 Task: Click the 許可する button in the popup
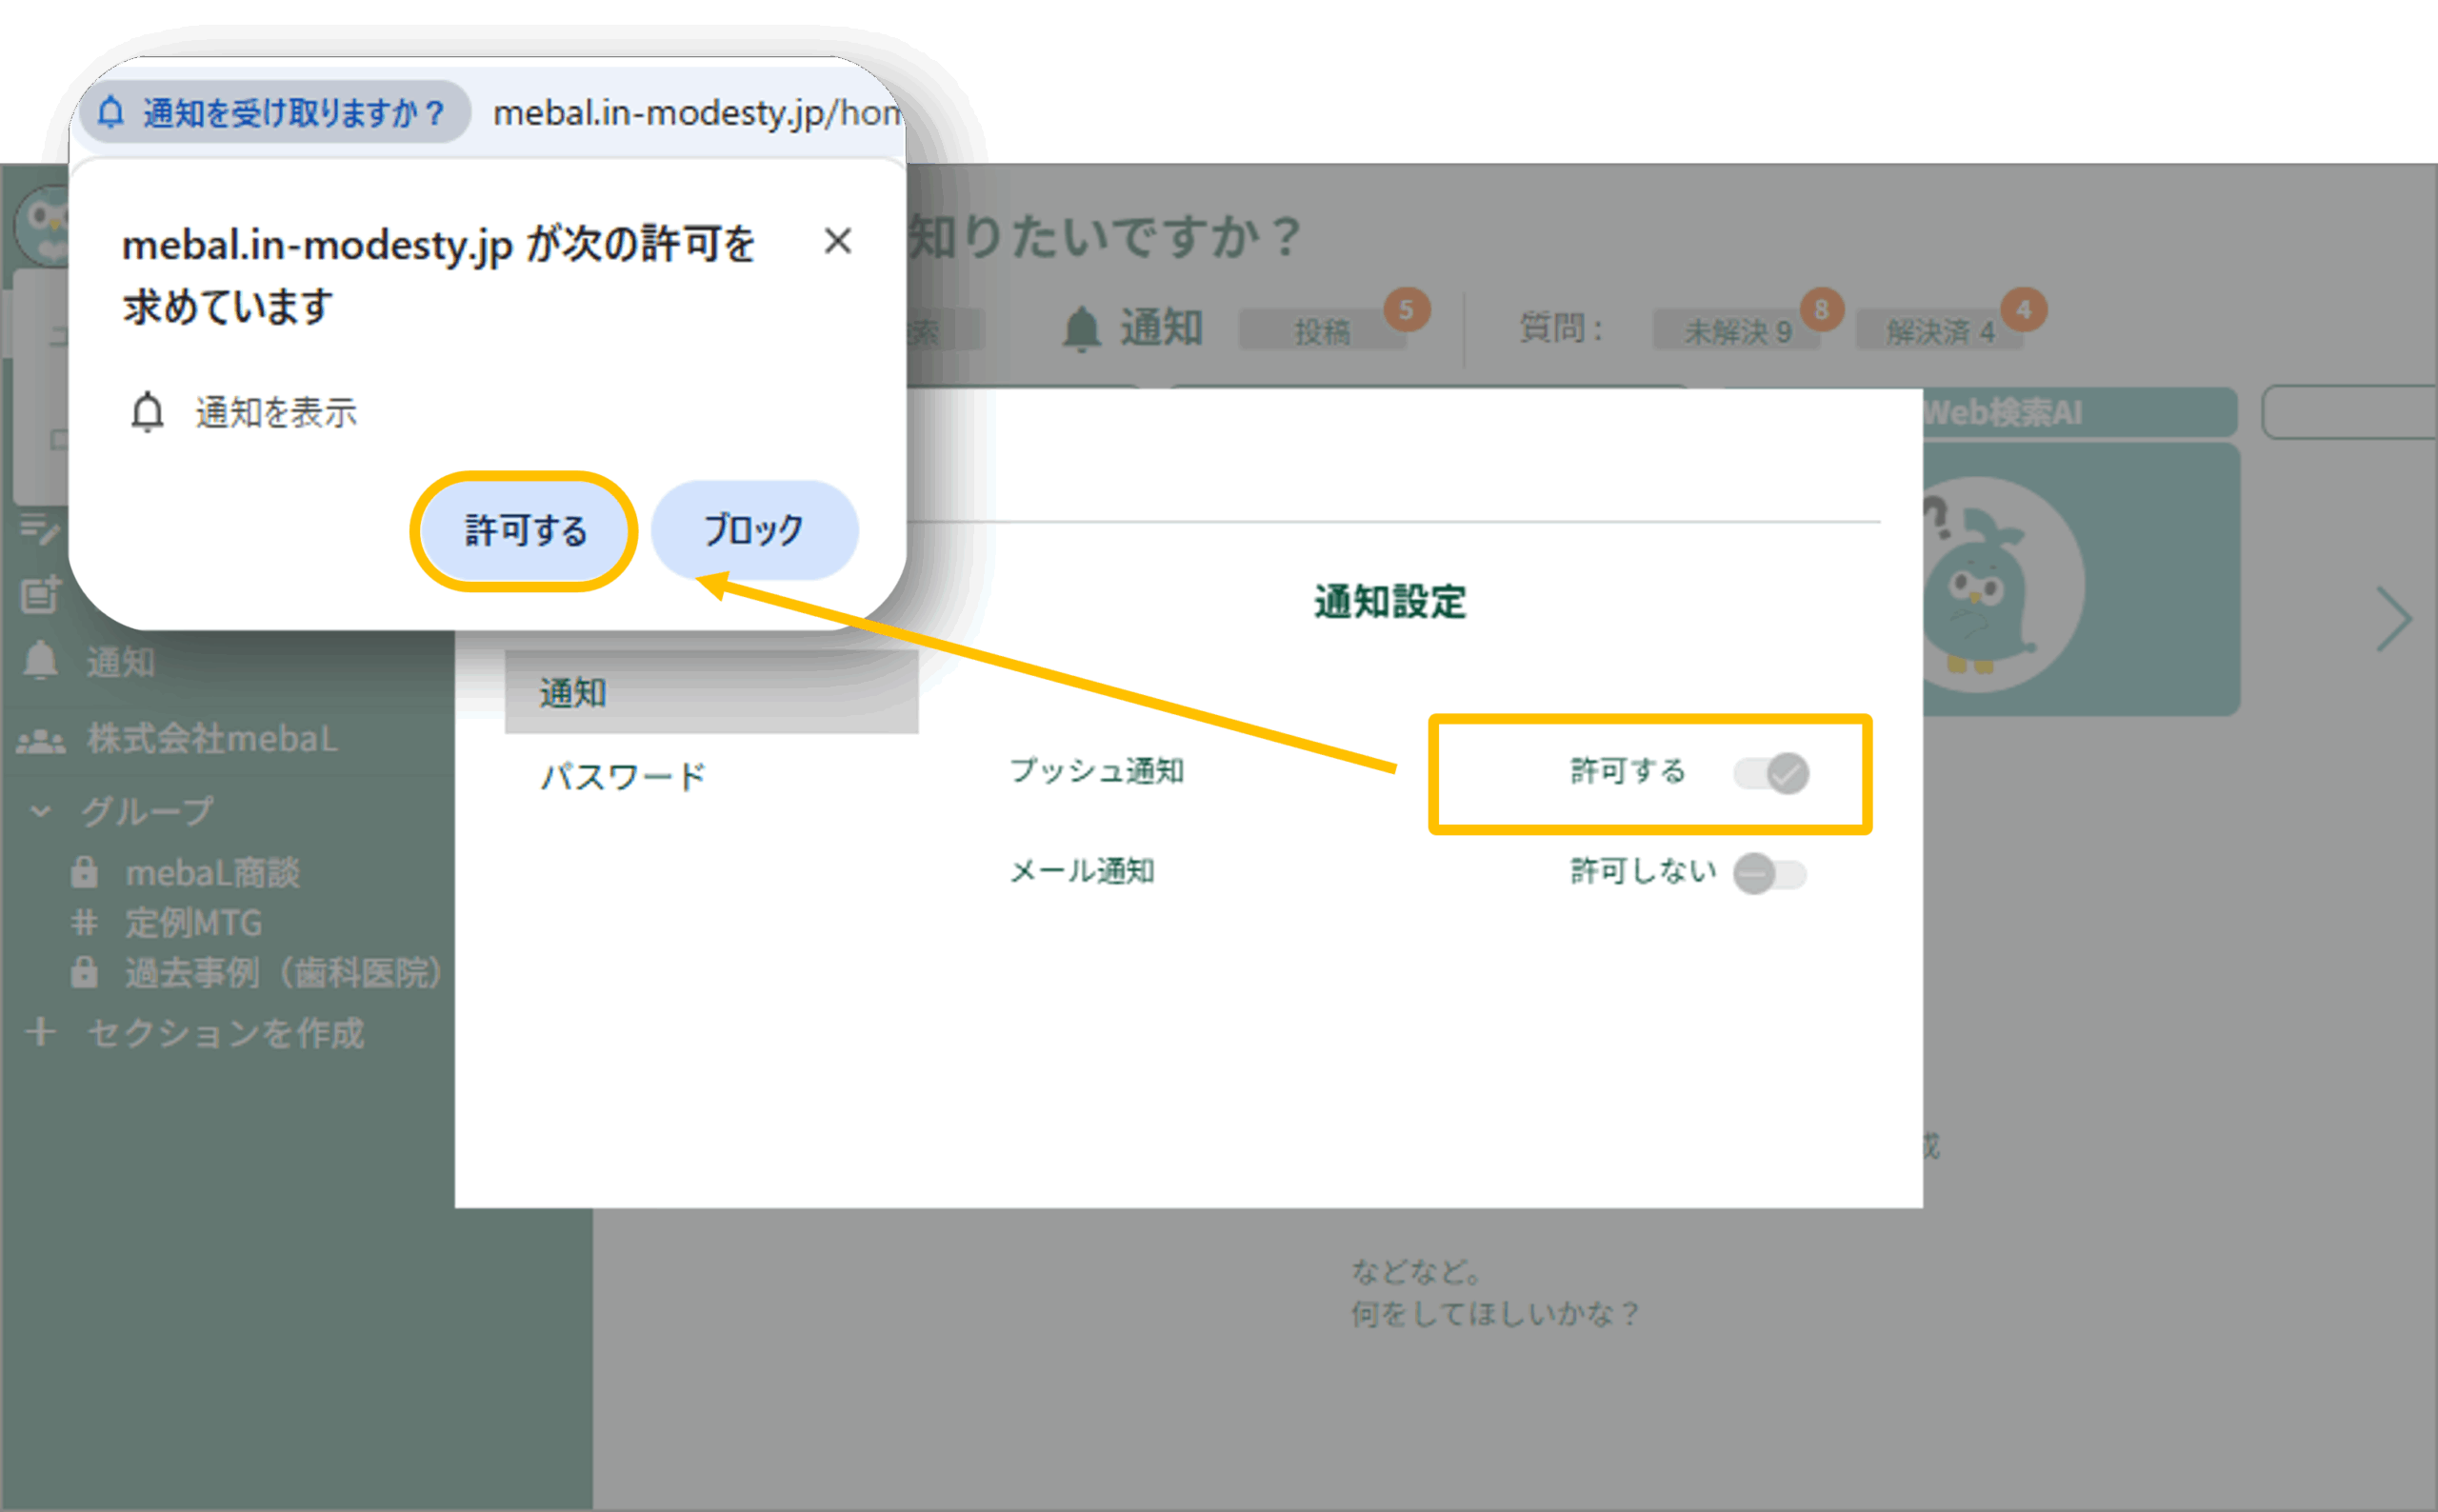pos(525,531)
